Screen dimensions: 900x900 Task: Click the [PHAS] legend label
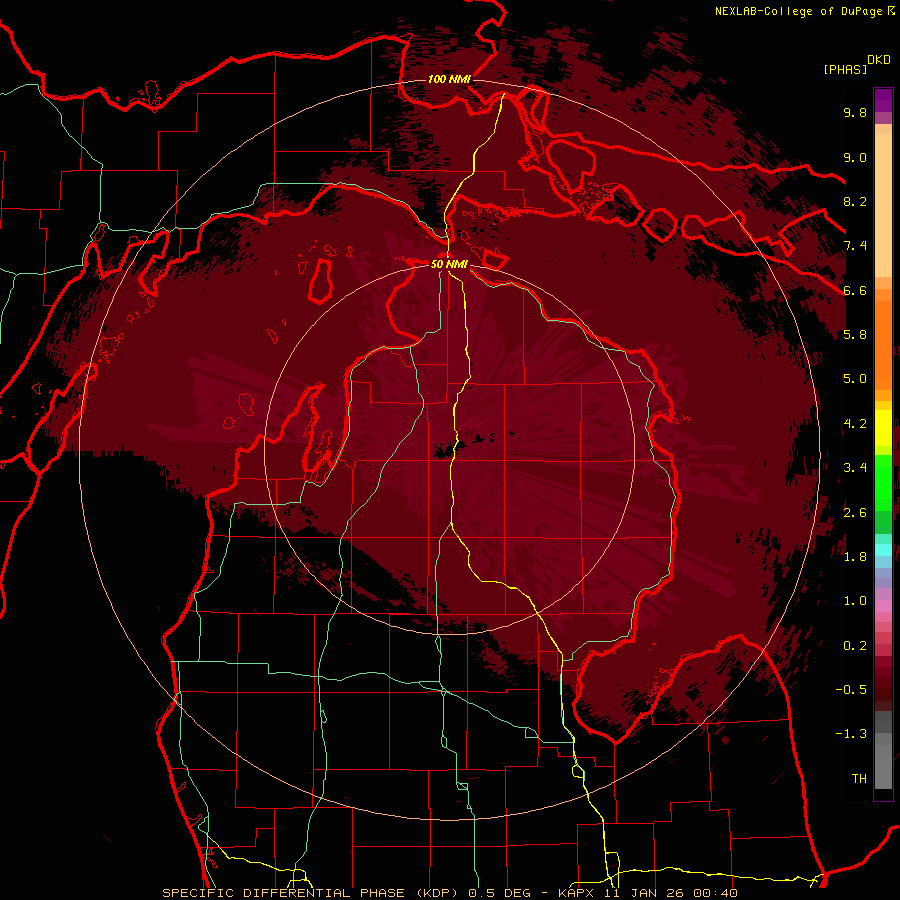pyautogui.click(x=845, y=69)
